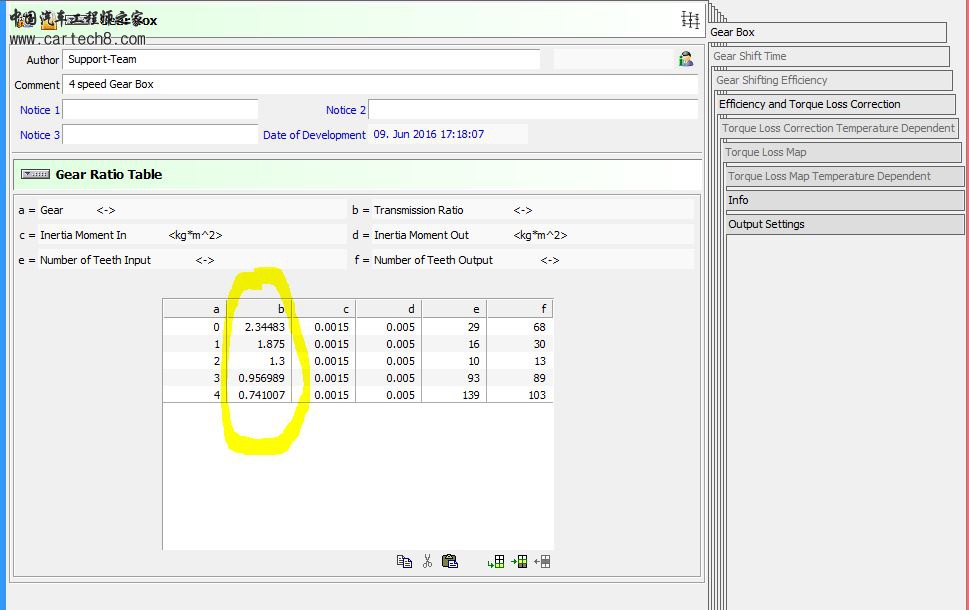This screenshot has height=610, width=969.
Task: Click the Date of Development field
Action: (448, 134)
